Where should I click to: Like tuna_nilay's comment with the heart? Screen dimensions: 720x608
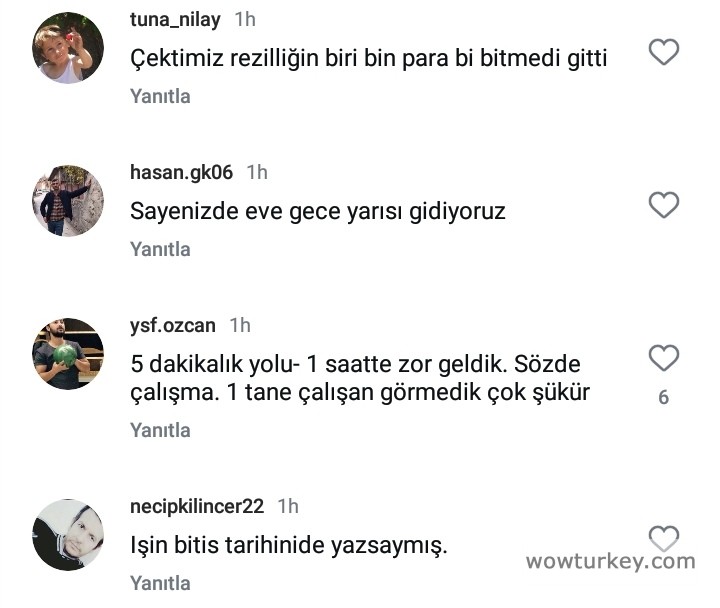[x=664, y=52]
